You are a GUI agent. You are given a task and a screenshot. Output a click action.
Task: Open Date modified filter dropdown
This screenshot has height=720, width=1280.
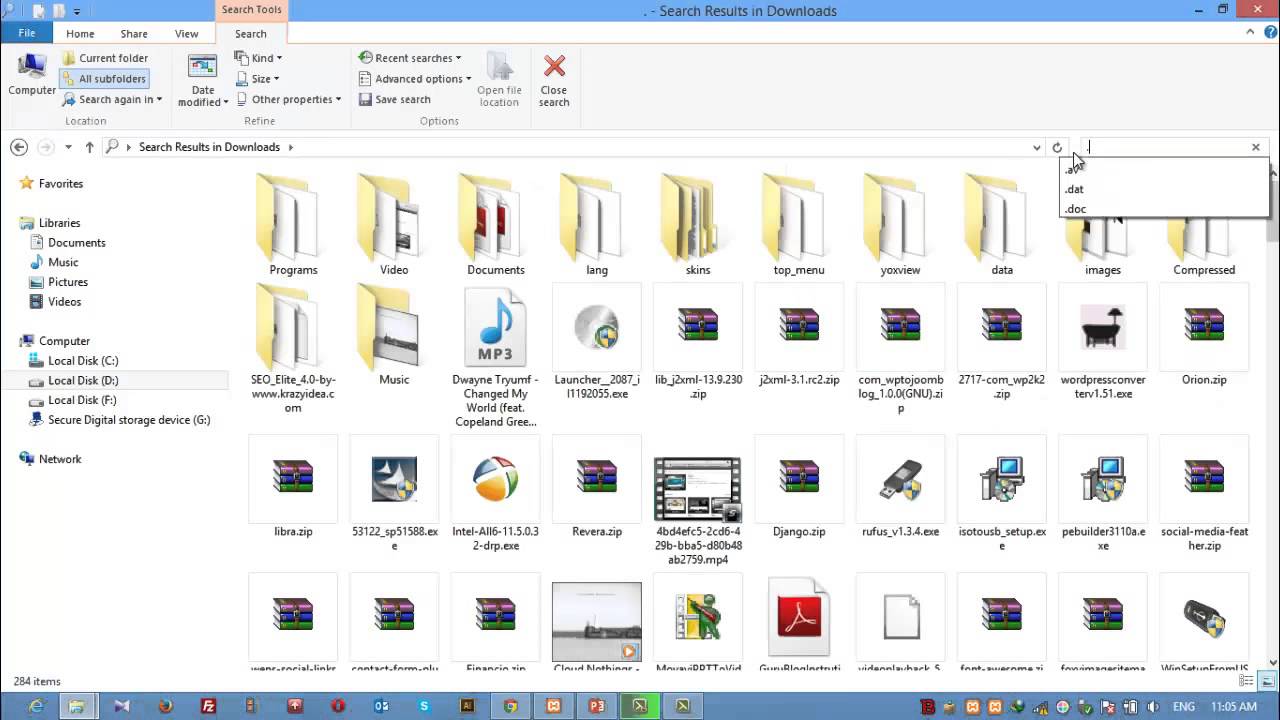[203, 80]
